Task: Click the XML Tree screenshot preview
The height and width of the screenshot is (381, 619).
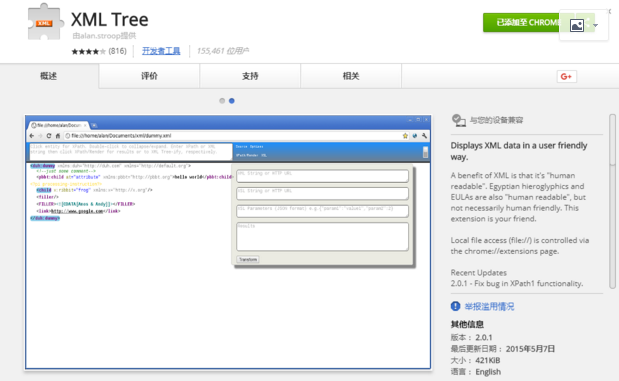Action: coord(228,242)
